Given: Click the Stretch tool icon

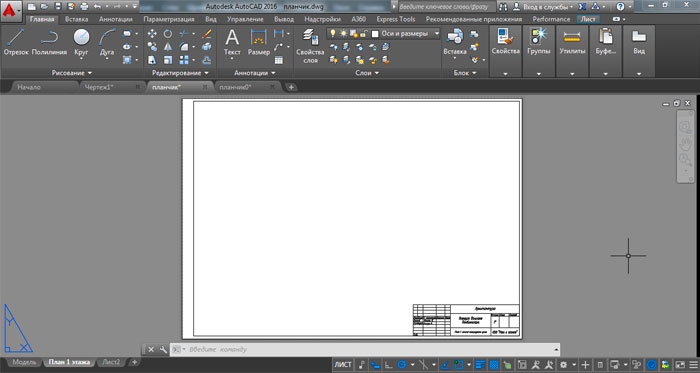Looking at the screenshot, I should tap(152, 60).
